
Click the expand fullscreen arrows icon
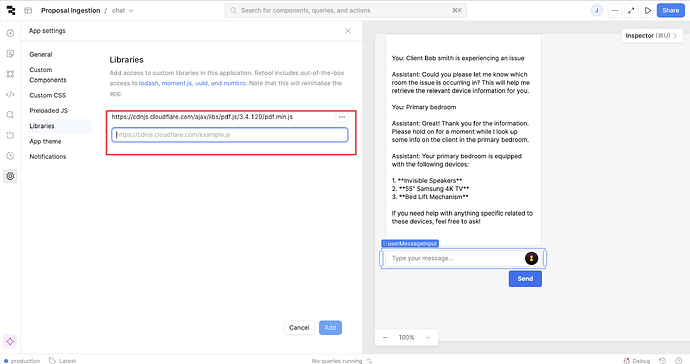coord(631,10)
